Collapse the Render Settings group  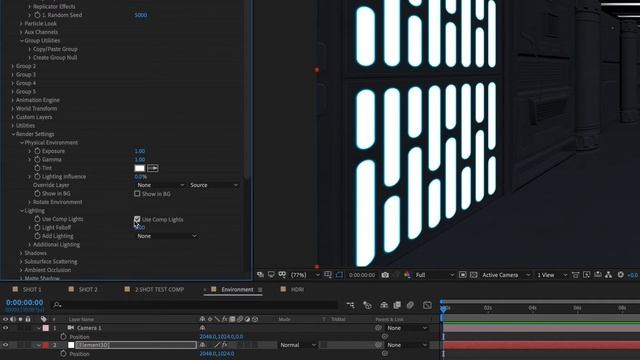pos(13,134)
